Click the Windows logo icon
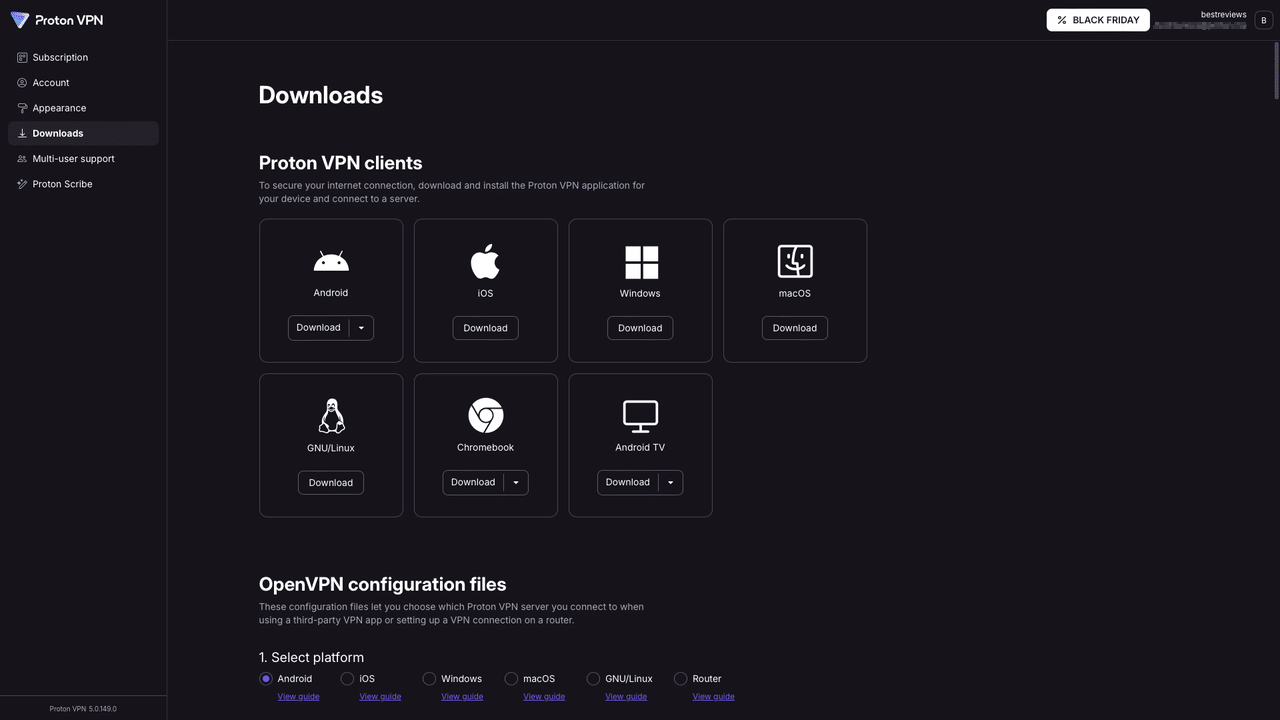Viewport: 1280px width, 720px height. coord(639,261)
